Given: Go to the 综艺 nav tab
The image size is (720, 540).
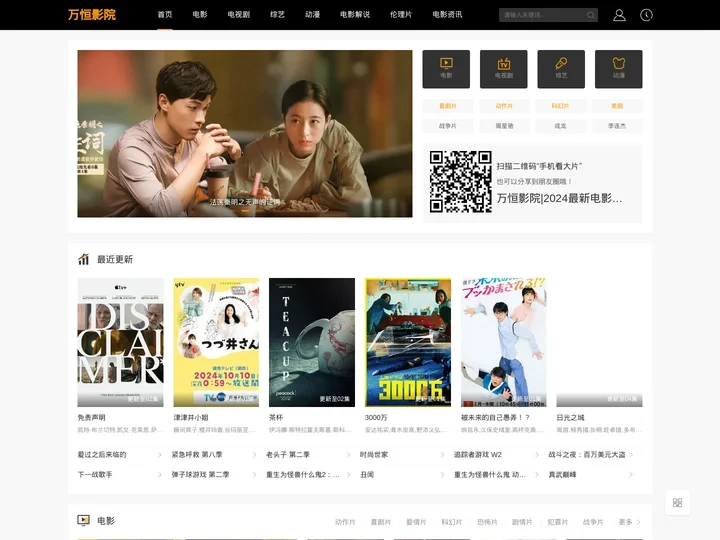Looking at the screenshot, I should click(x=277, y=15).
